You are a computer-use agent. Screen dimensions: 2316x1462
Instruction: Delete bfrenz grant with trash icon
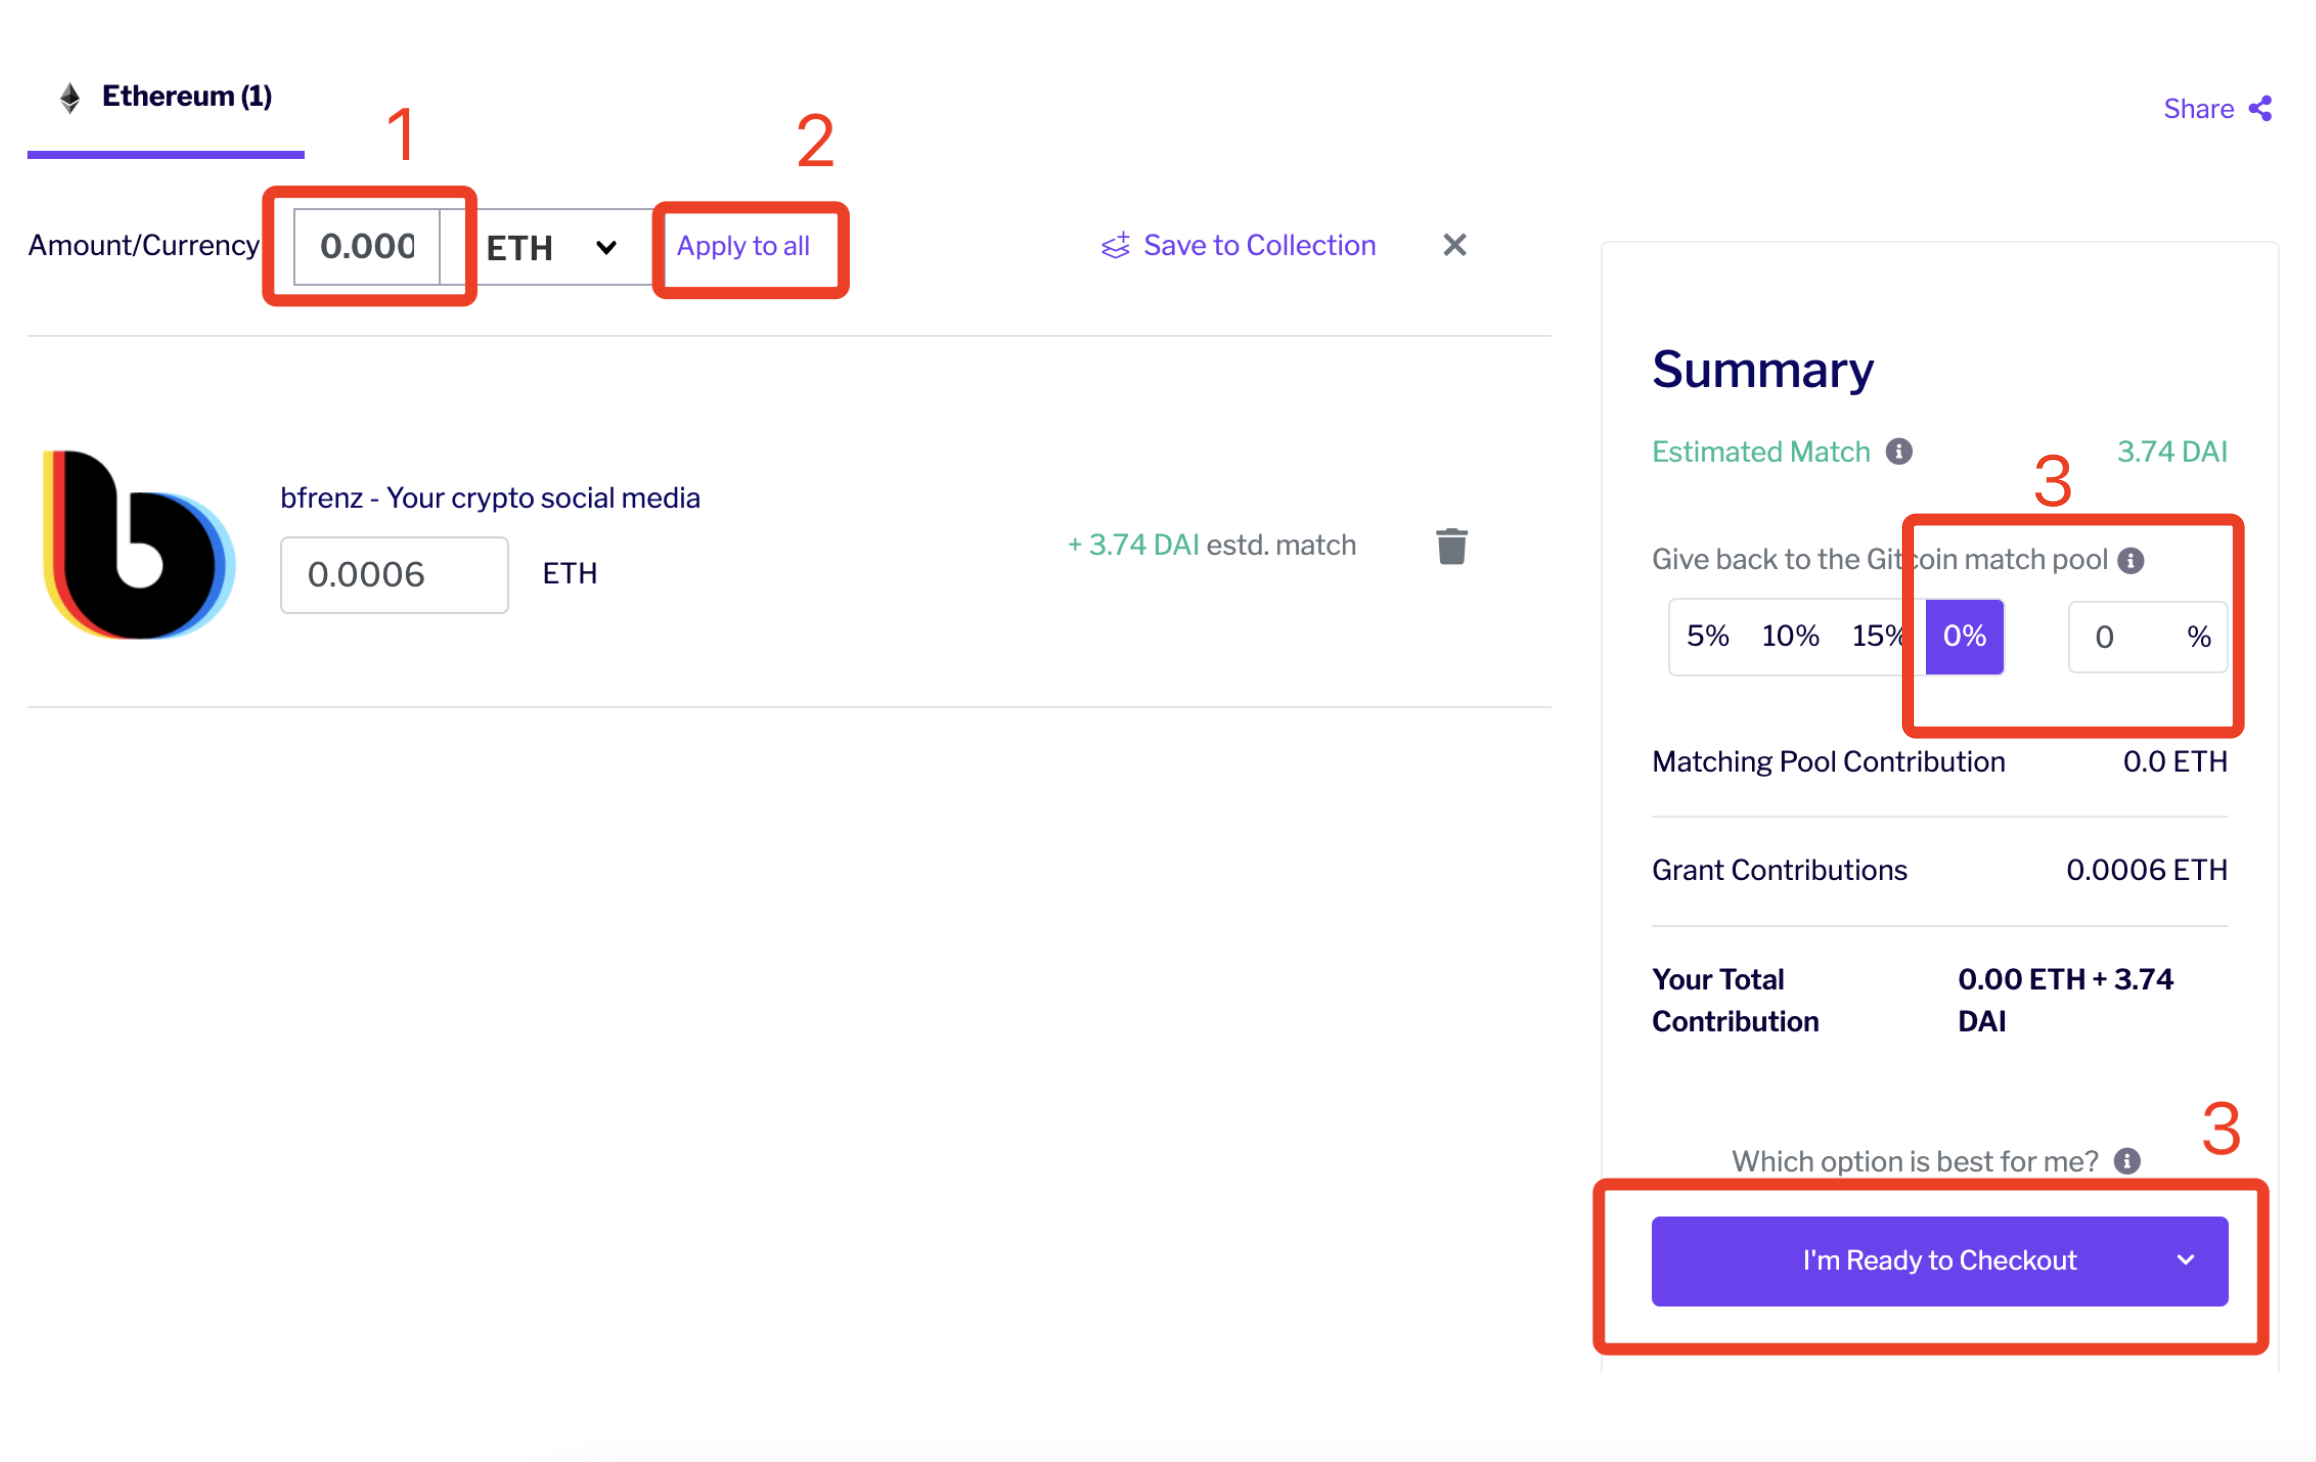coord(1451,546)
